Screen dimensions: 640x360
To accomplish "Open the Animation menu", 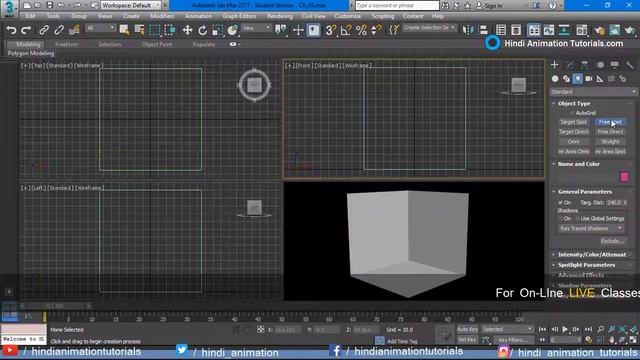I will [x=198, y=16].
